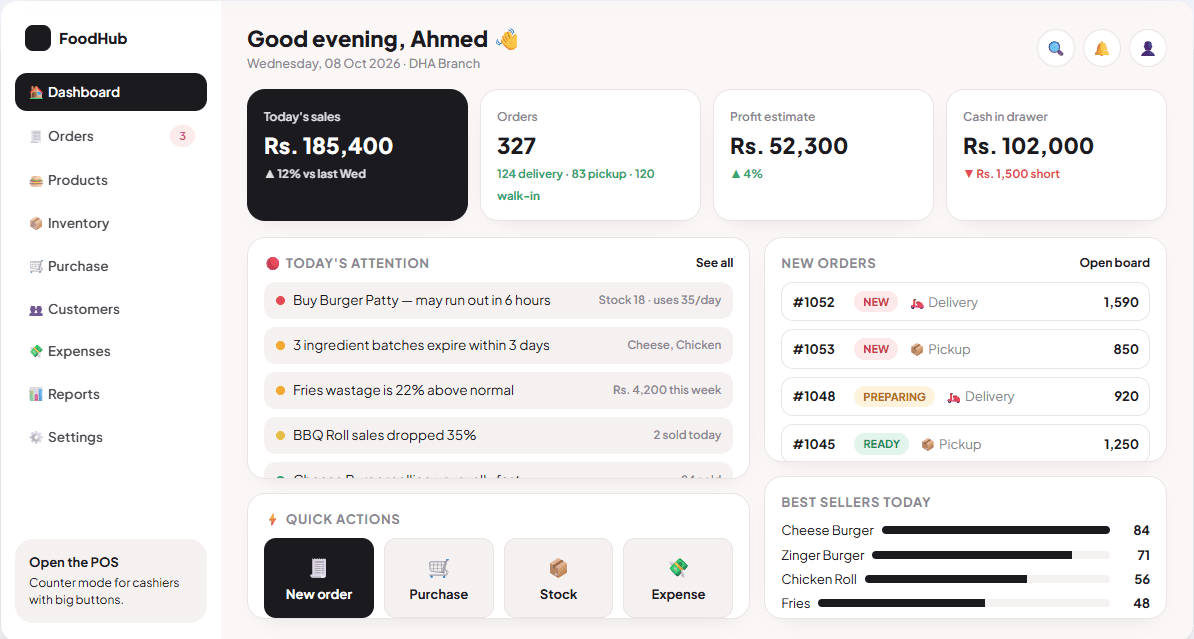This screenshot has width=1194, height=639.
Task: Open the Fries wastage alert row
Action: coord(499,391)
